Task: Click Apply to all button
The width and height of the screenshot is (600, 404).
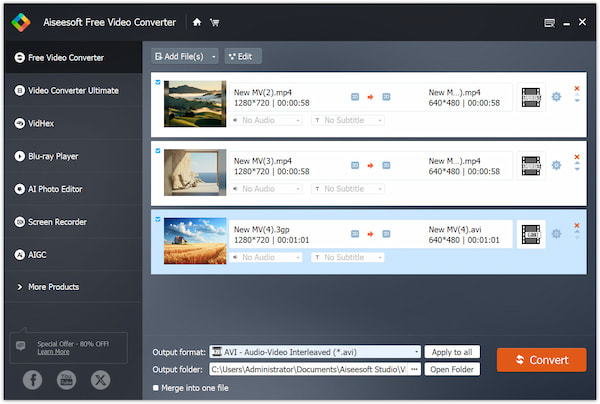Action: click(x=452, y=352)
